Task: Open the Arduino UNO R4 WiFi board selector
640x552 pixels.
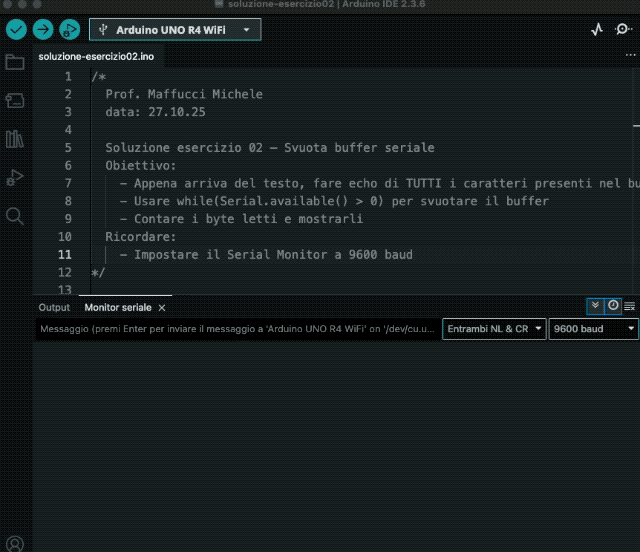Action: 175,30
